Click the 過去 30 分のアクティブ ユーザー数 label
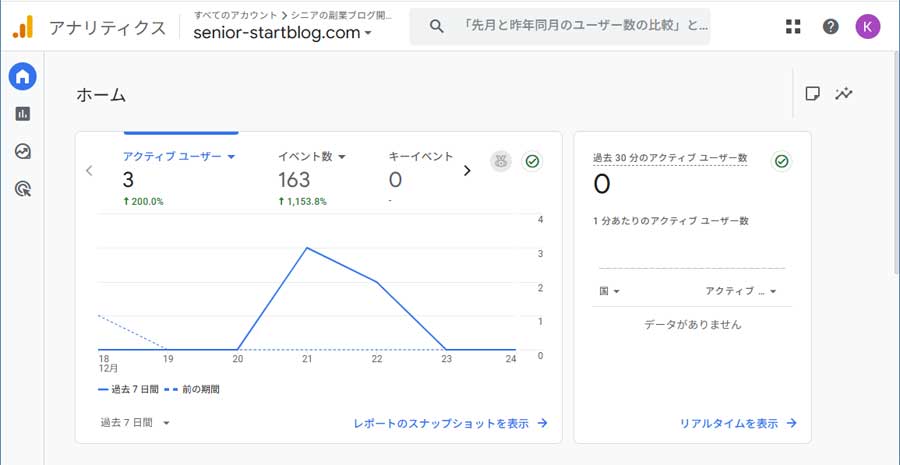The image size is (900, 465). pyautogui.click(x=670, y=158)
